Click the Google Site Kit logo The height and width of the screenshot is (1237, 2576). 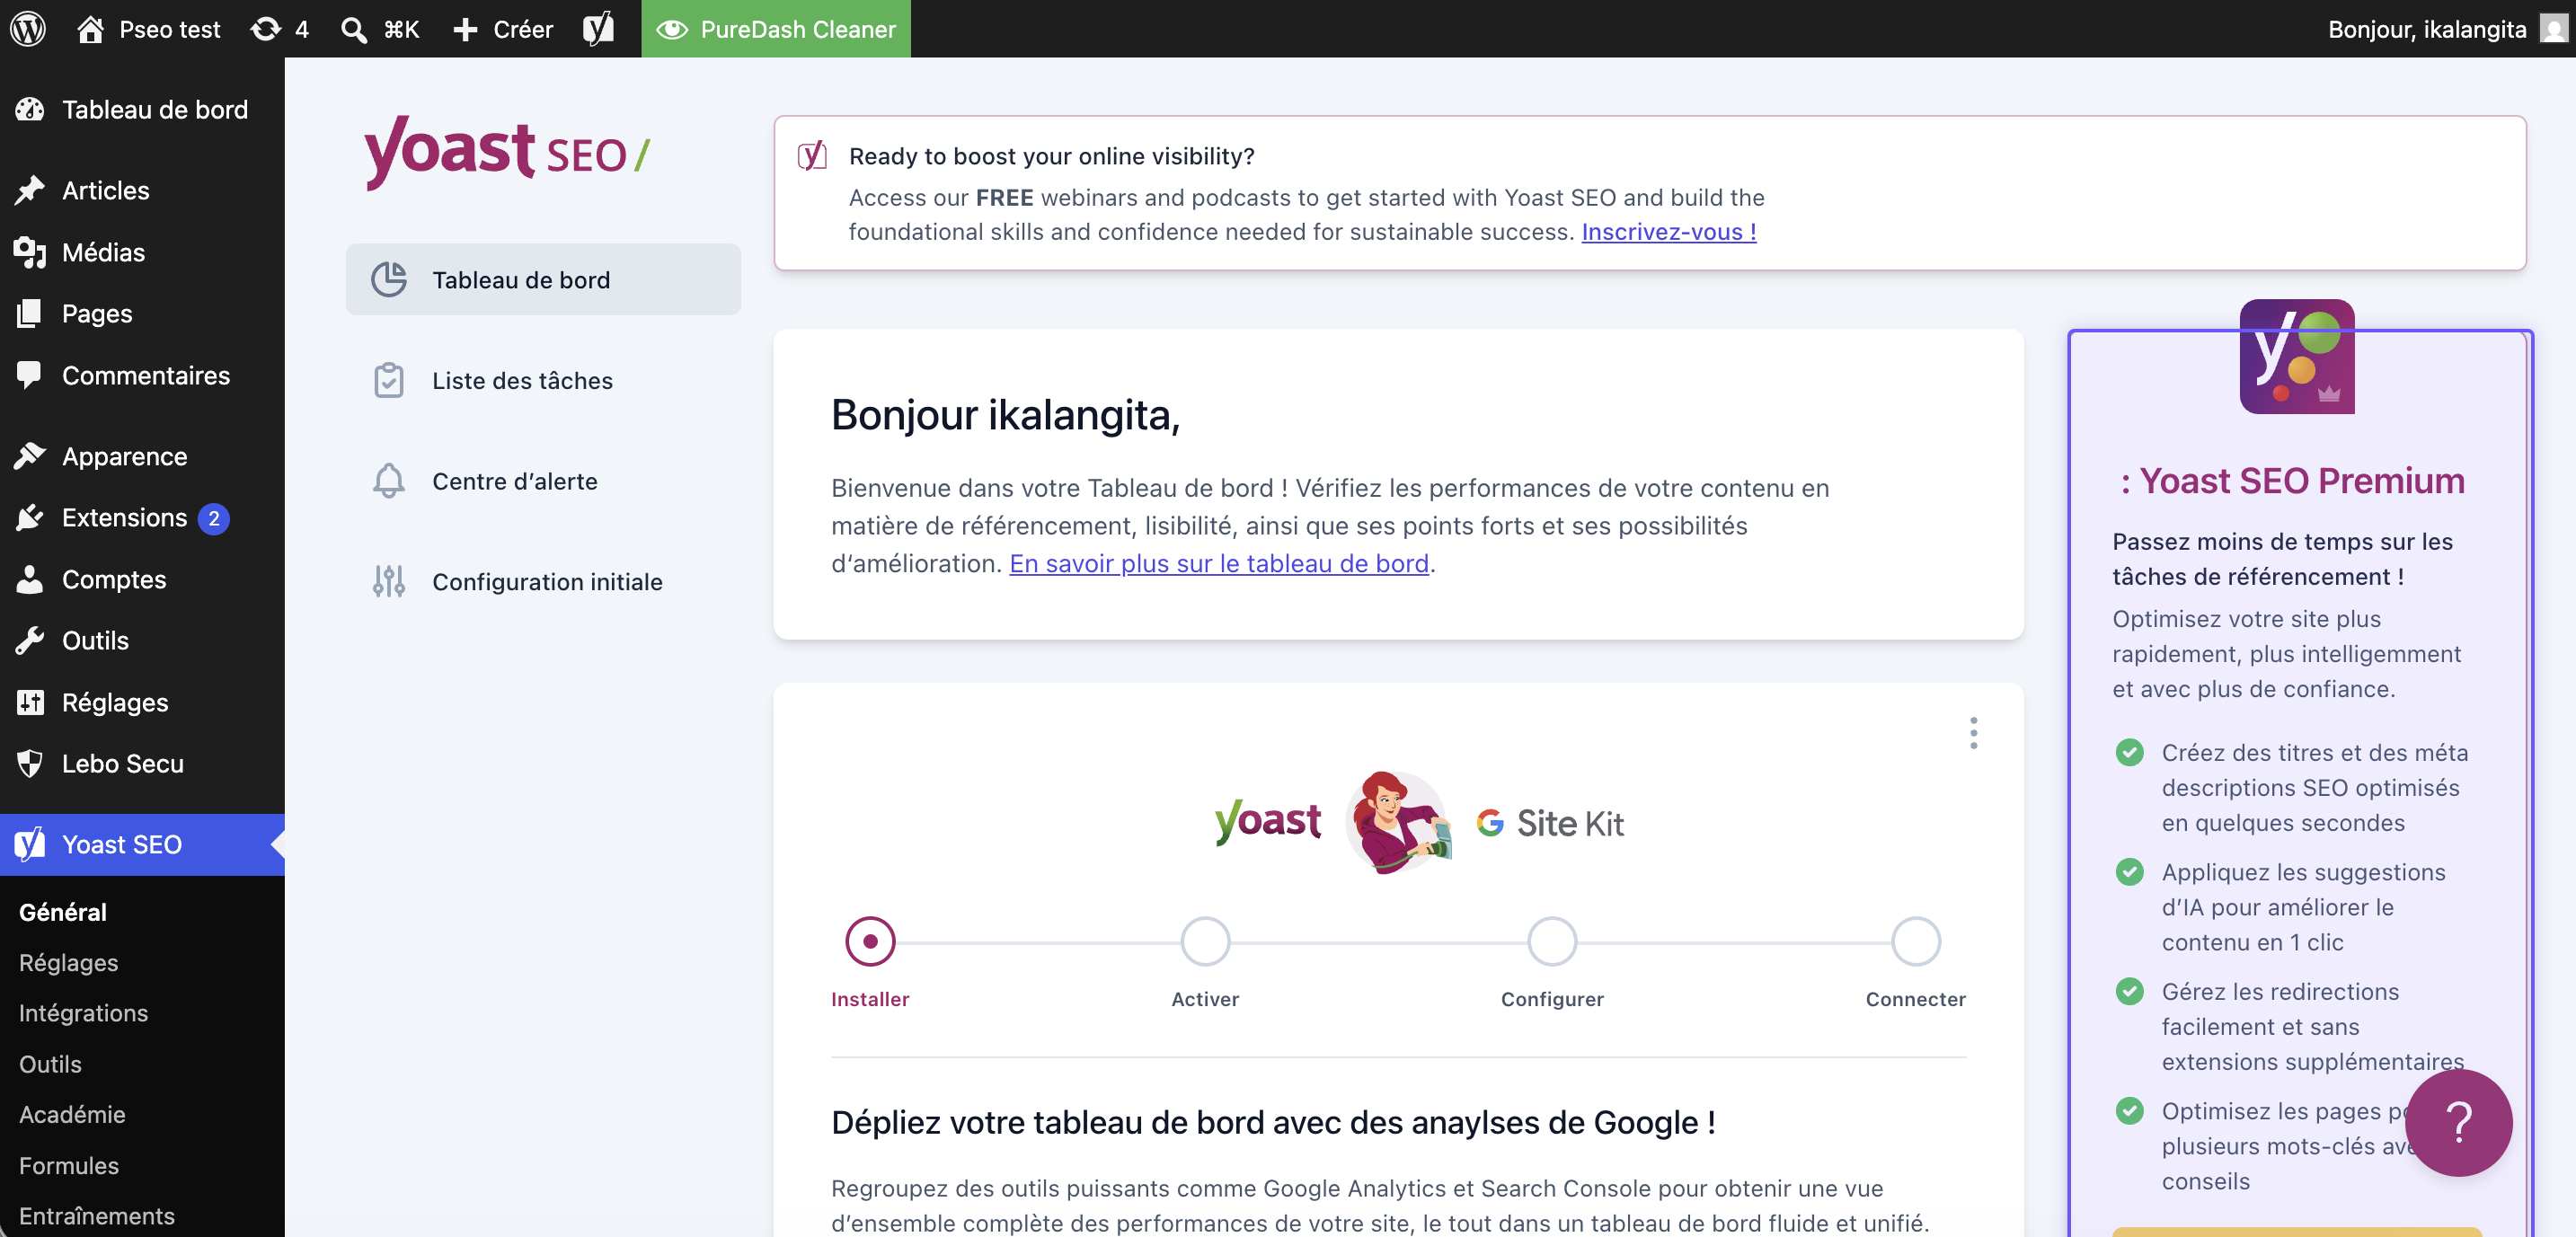pyautogui.click(x=1550, y=823)
